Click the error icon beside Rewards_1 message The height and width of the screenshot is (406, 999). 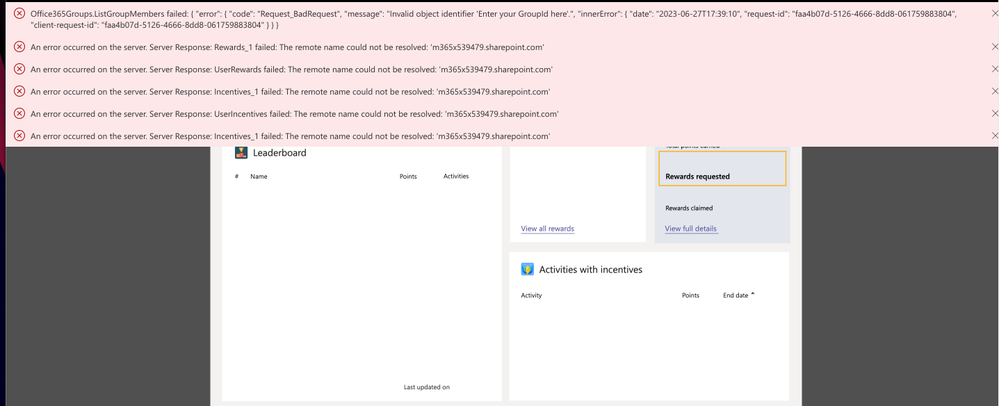pyautogui.click(x=19, y=47)
